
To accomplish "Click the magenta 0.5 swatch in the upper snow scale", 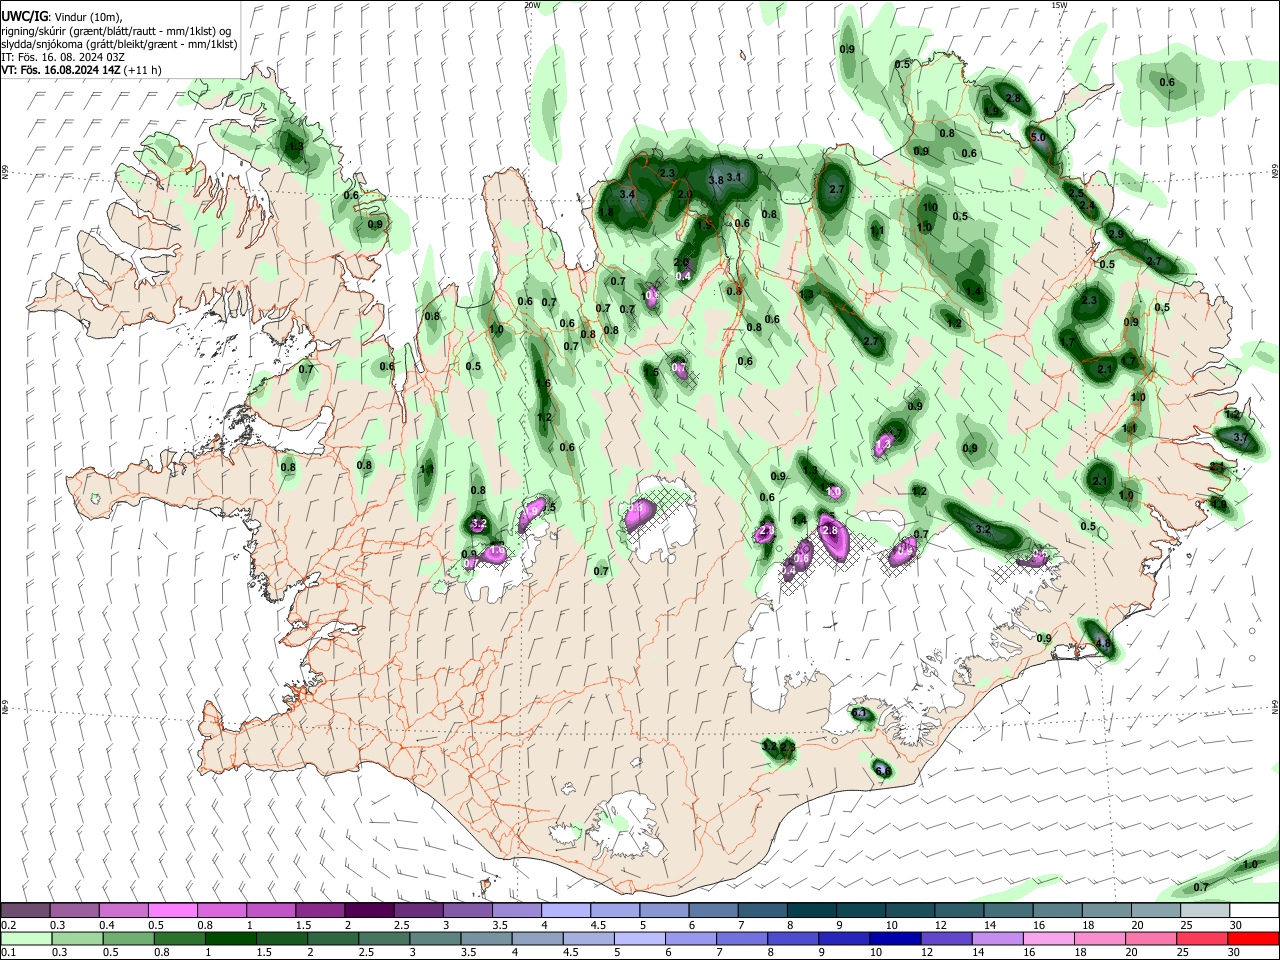I will pos(172,910).
